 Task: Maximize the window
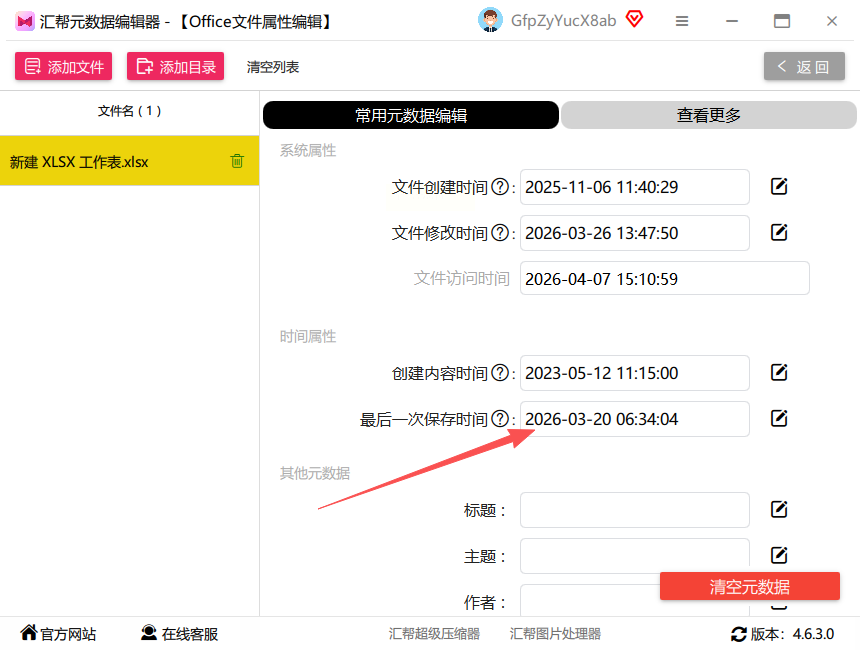point(782,21)
